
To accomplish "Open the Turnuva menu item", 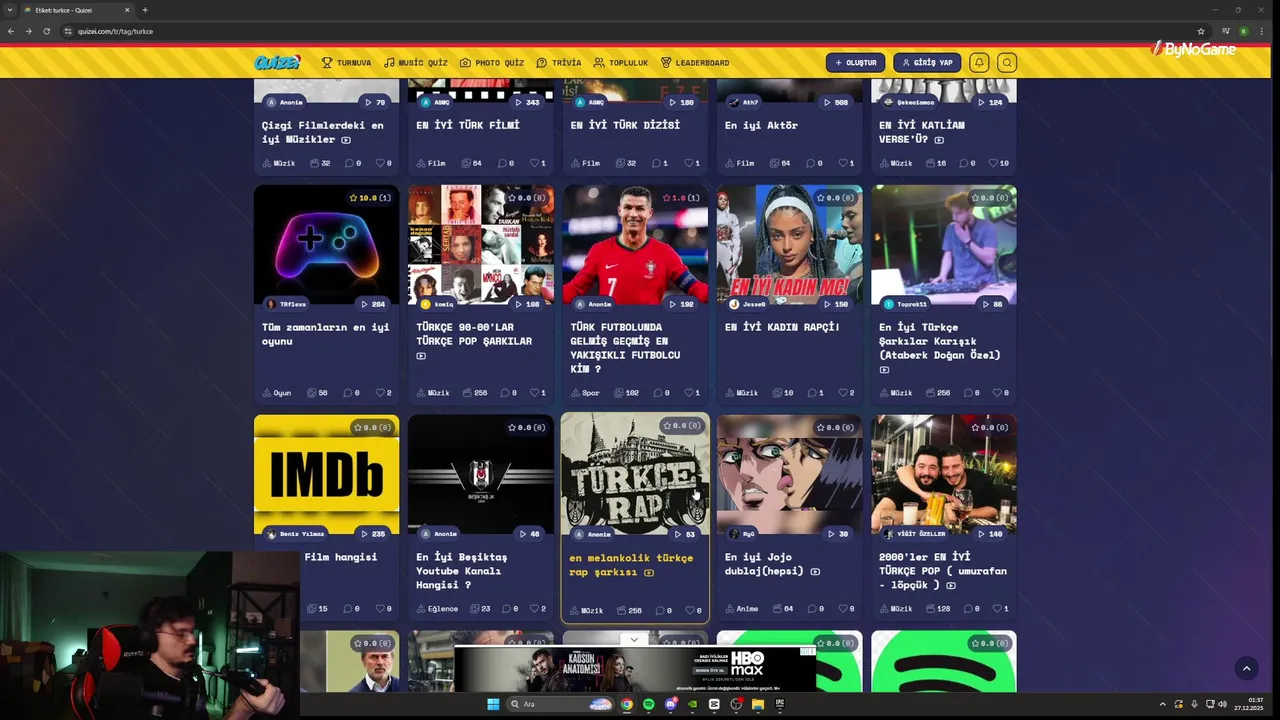I will pos(346,63).
